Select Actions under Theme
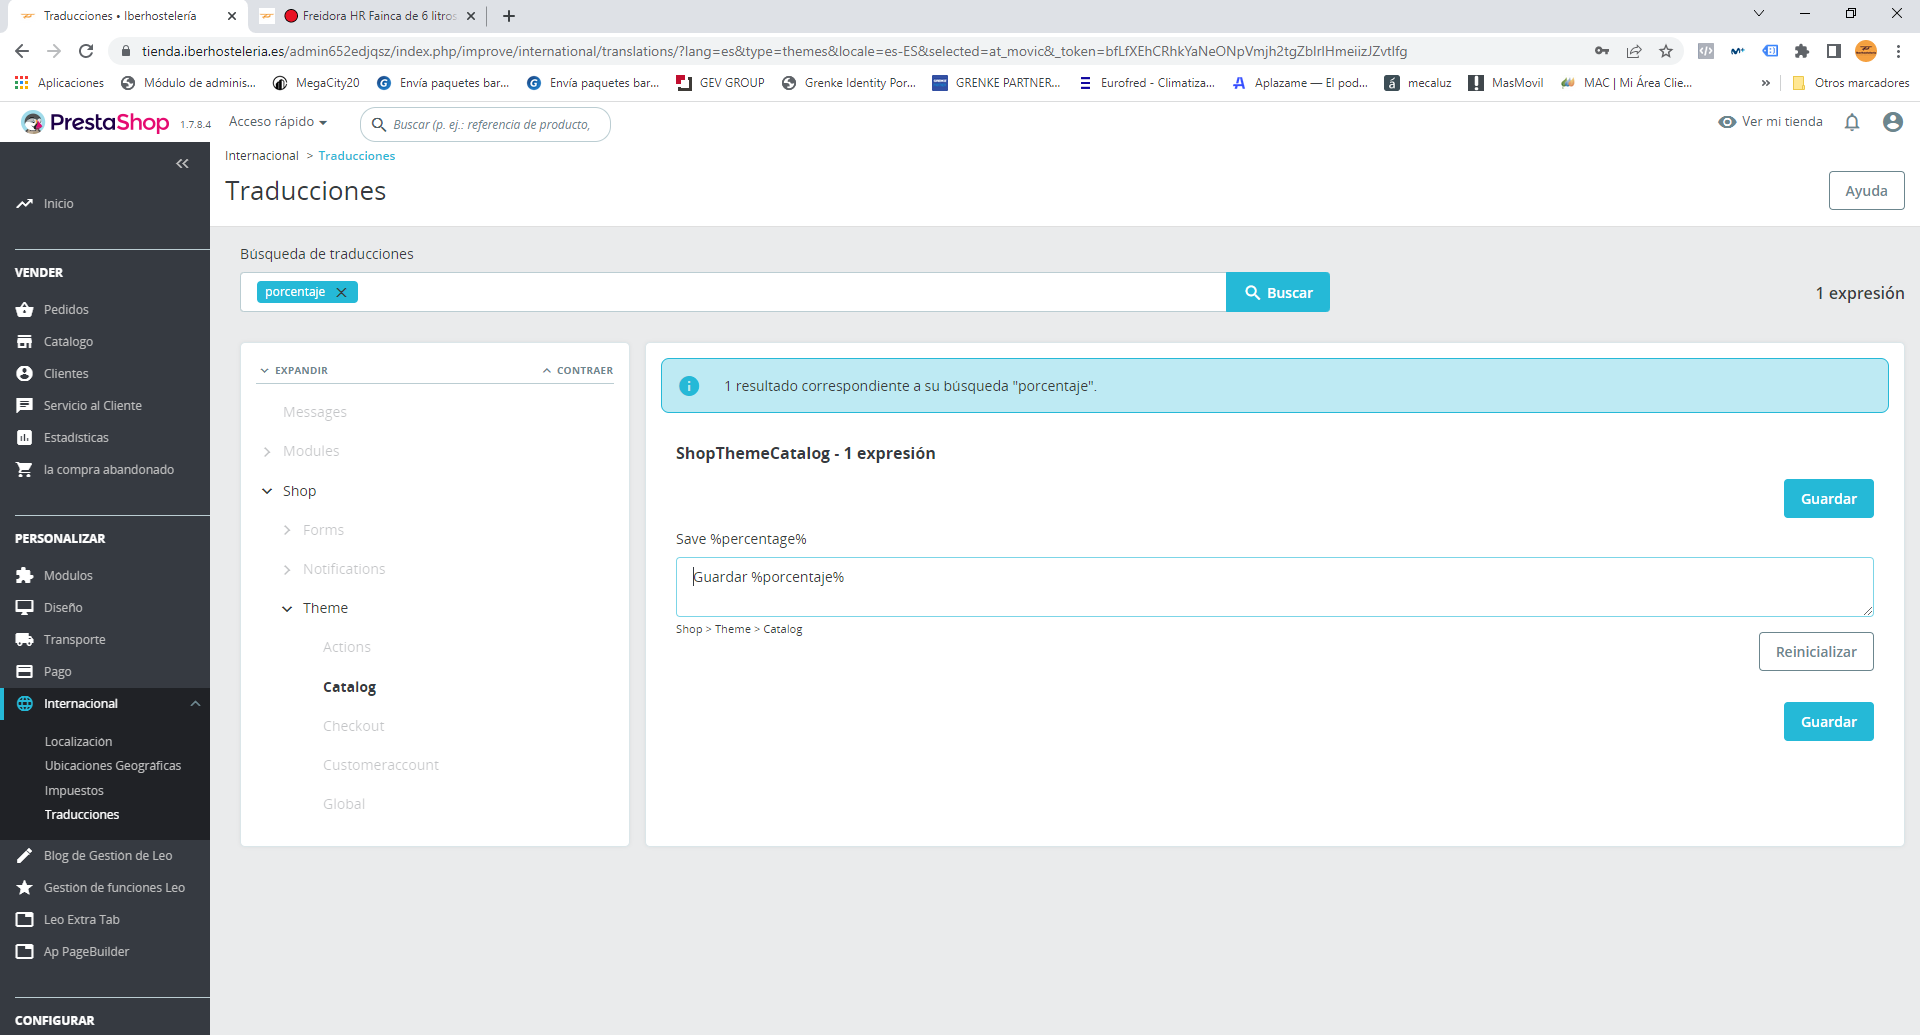The height and width of the screenshot is (1035, 1920). click(347, 647)
